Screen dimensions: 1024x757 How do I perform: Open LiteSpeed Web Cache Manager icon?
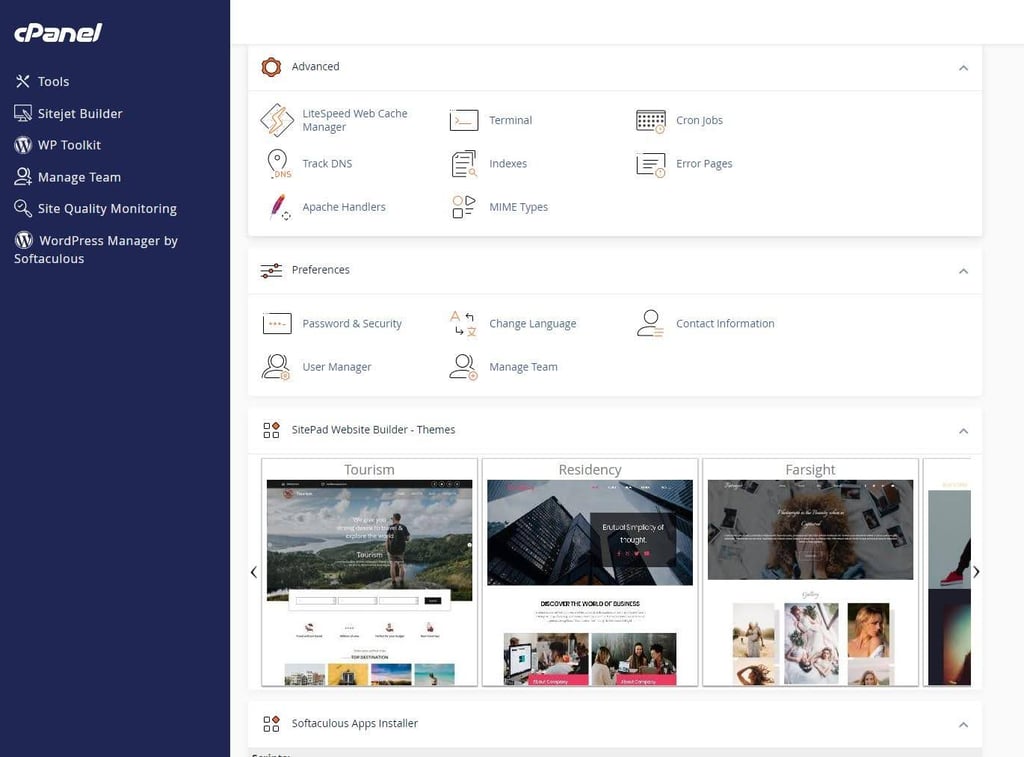(x=277, y=120)
